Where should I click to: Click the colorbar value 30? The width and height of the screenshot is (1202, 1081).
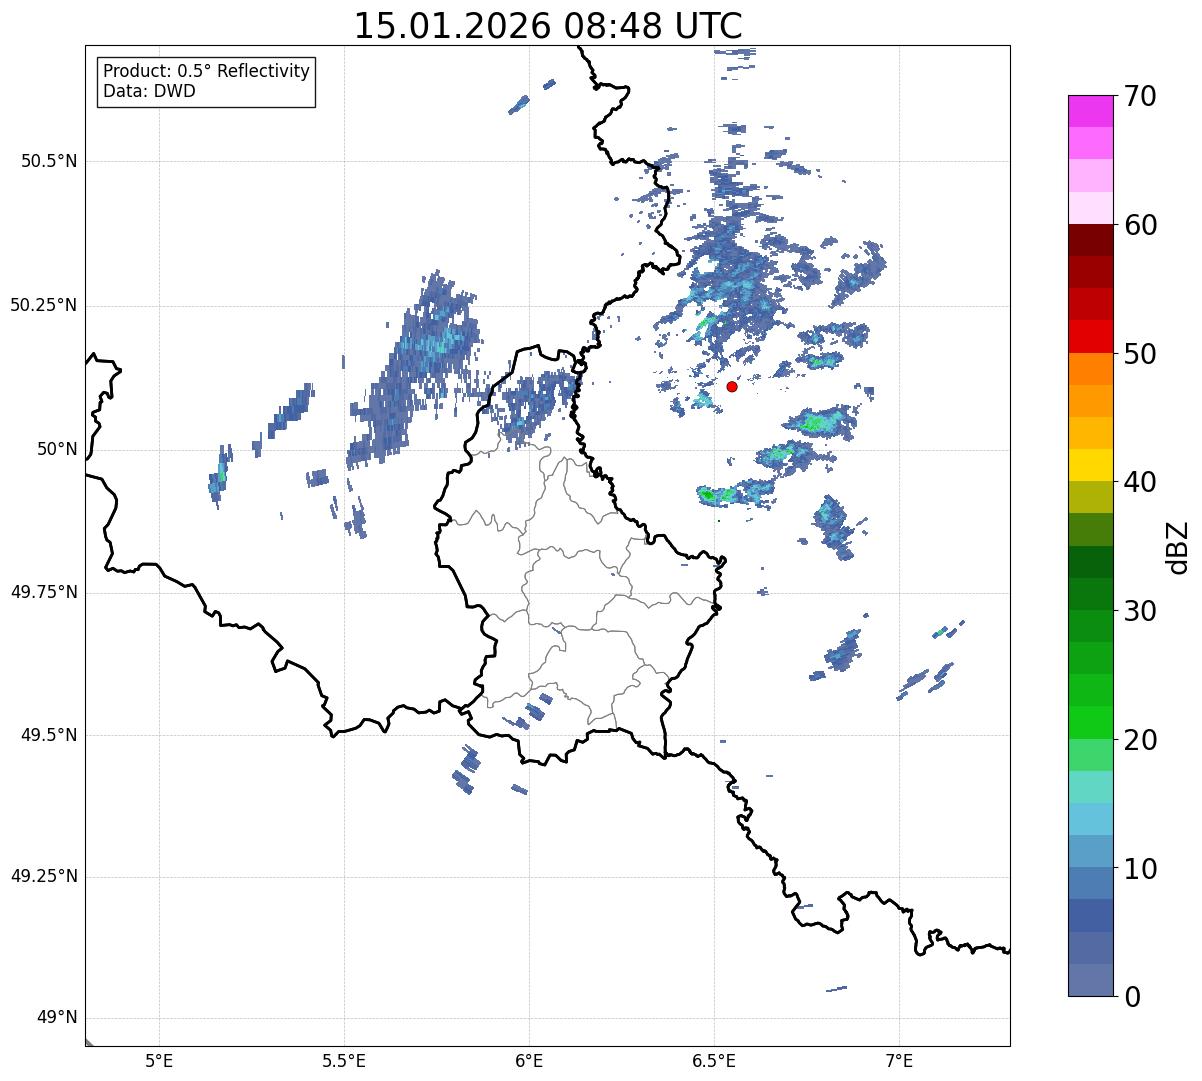point(1140,611)
